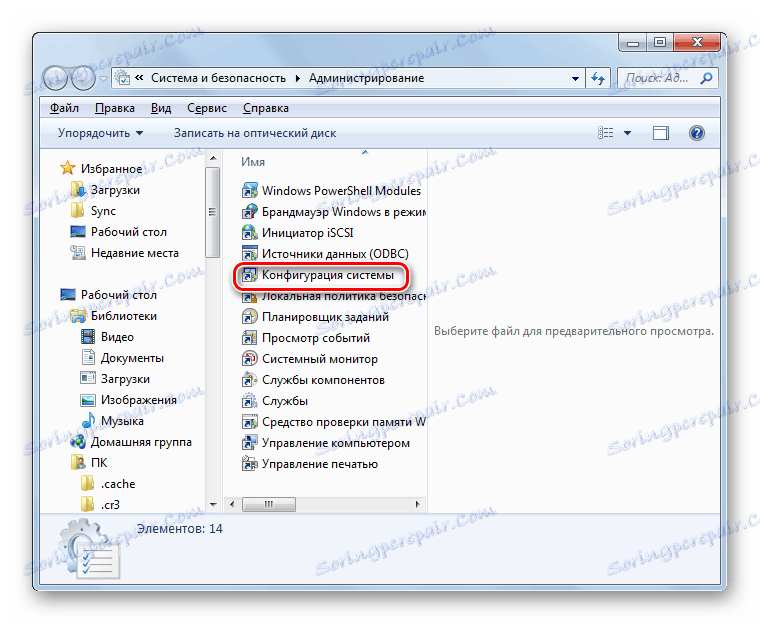Click the Имя column header
Image resolution: width=760 pixels, height=624 pixels.
click(x=253, y=162)
